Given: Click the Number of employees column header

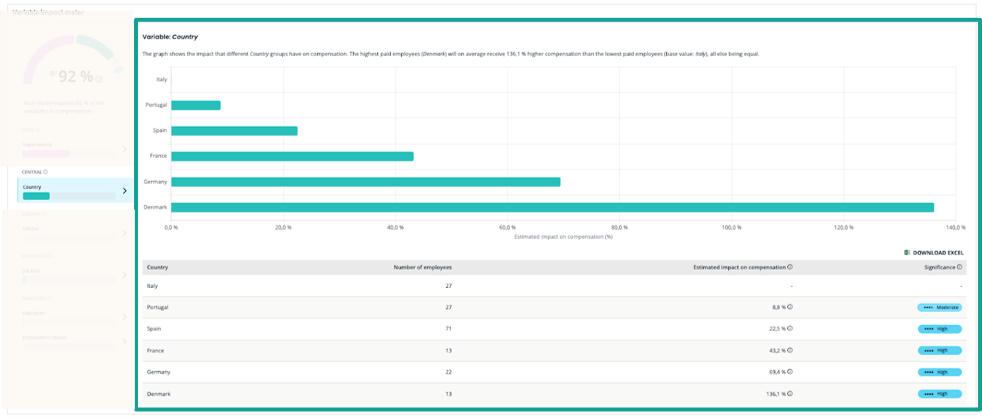Looking at the screenshot, I should coord(422,267).
